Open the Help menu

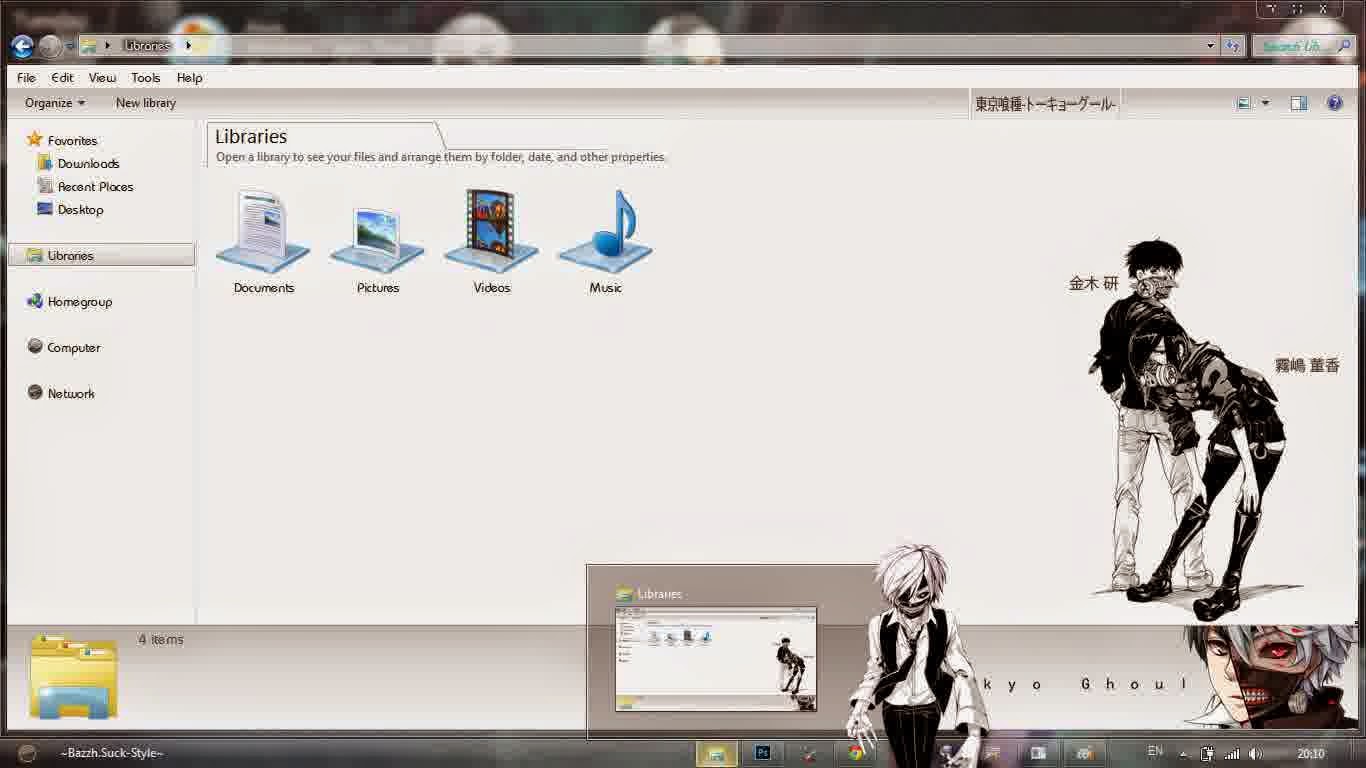(x=189, y=78)
